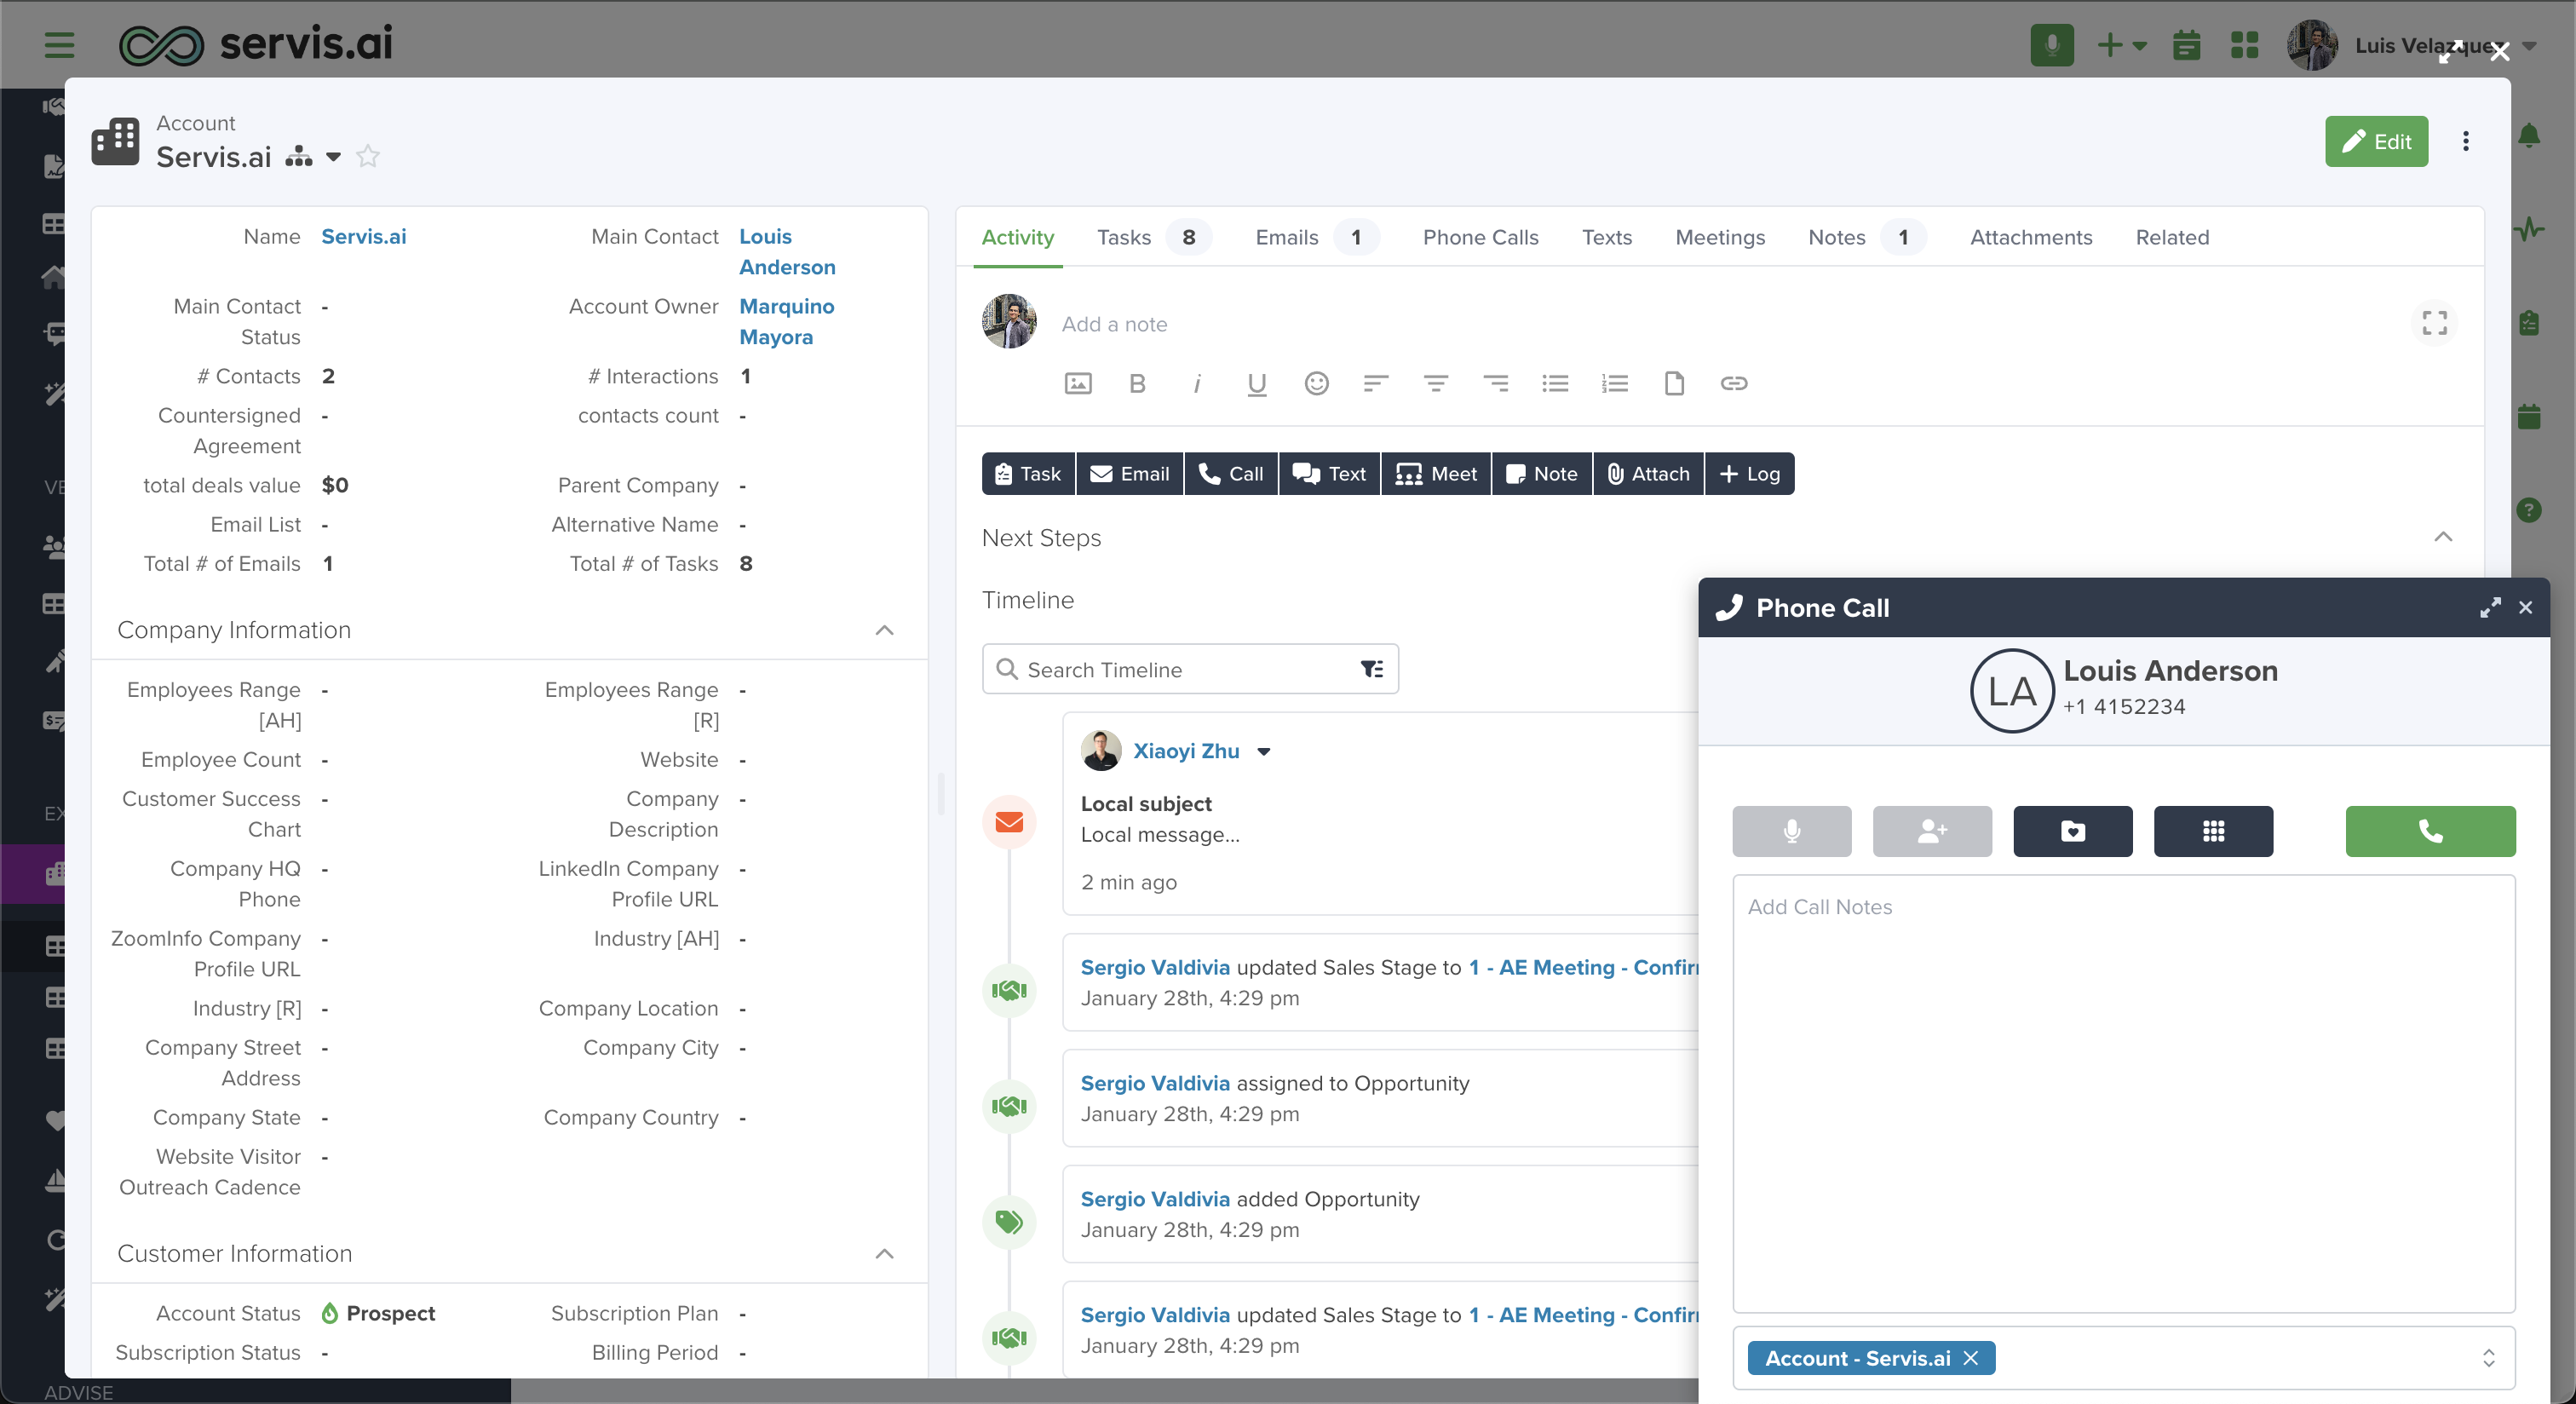2576x1404 pixels.
Task: Open the Related tab
Action: coord(2171,237)
